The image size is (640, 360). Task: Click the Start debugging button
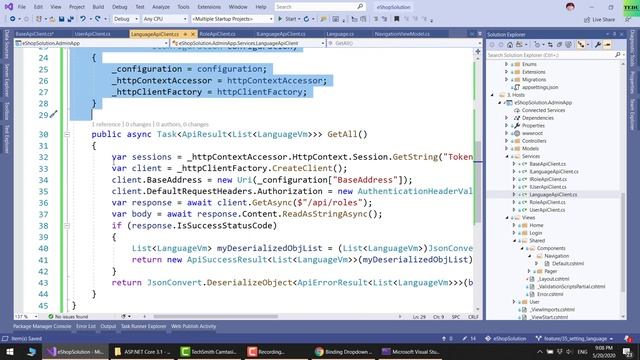pyautogui.click(x=287, y=19)
